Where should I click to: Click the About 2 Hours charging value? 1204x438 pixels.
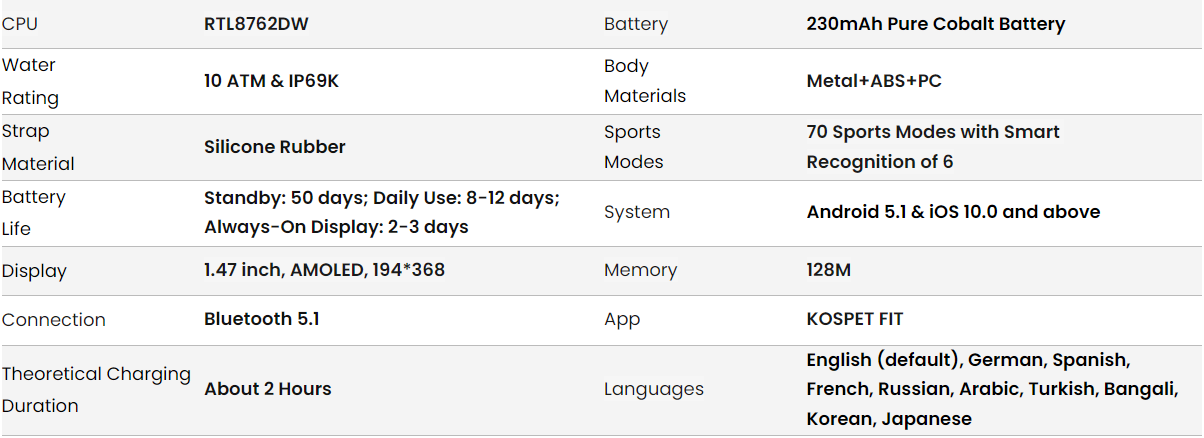click(267, 389)
